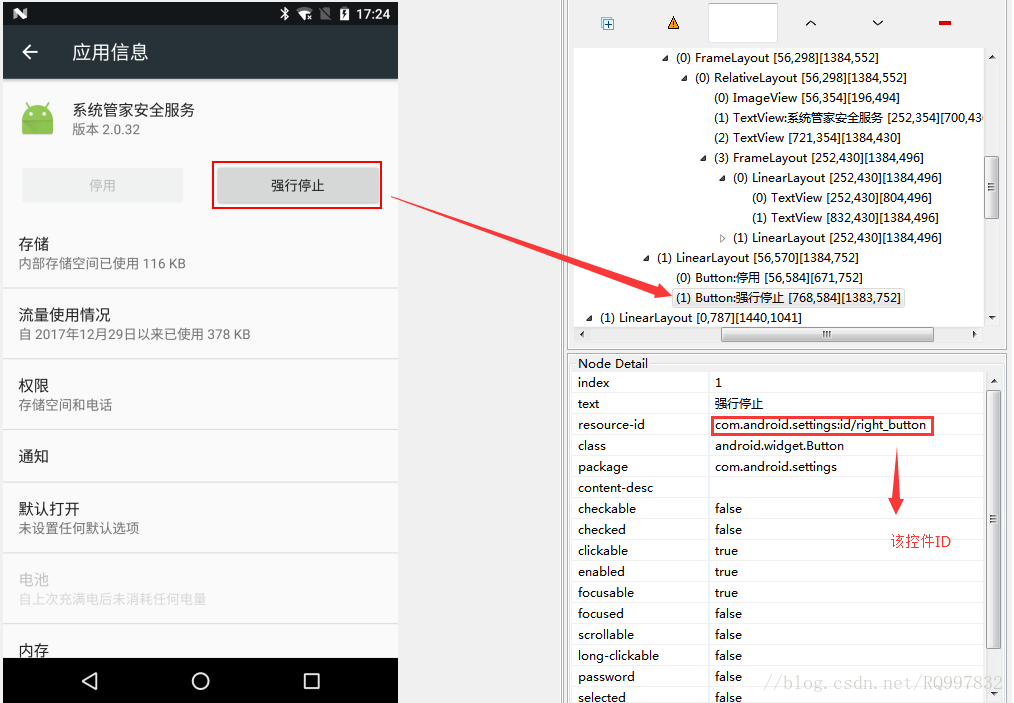The height and width of the screenshot is (703, 1014).
Task: Click the long-clickable property row
Action: (779, 655)
